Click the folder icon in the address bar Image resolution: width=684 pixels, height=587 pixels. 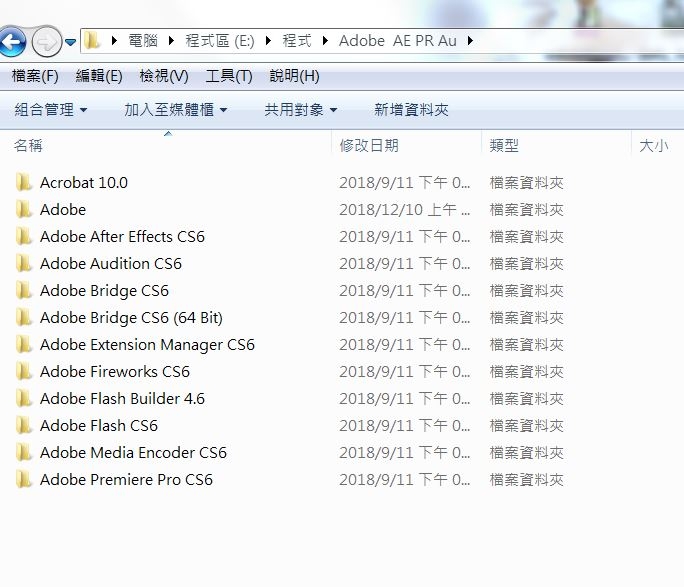92,41
